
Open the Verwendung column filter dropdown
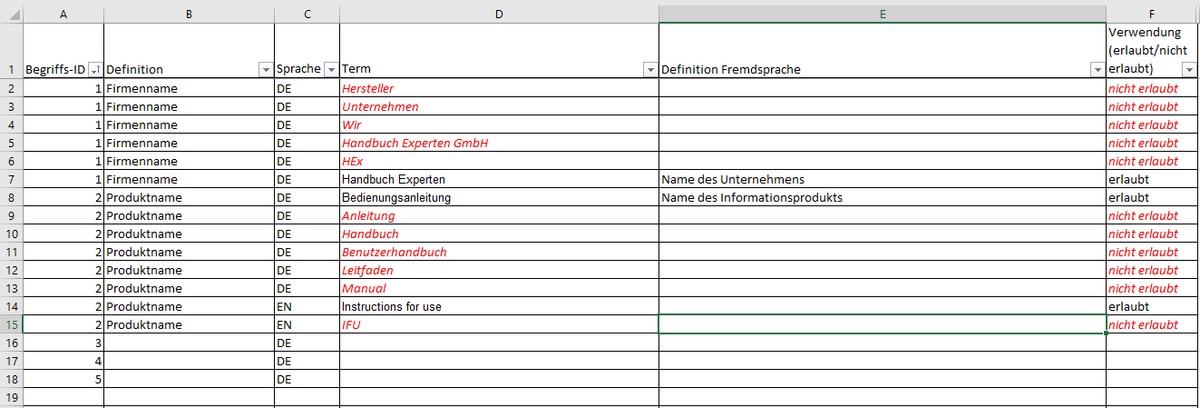tap(1189, 70)
